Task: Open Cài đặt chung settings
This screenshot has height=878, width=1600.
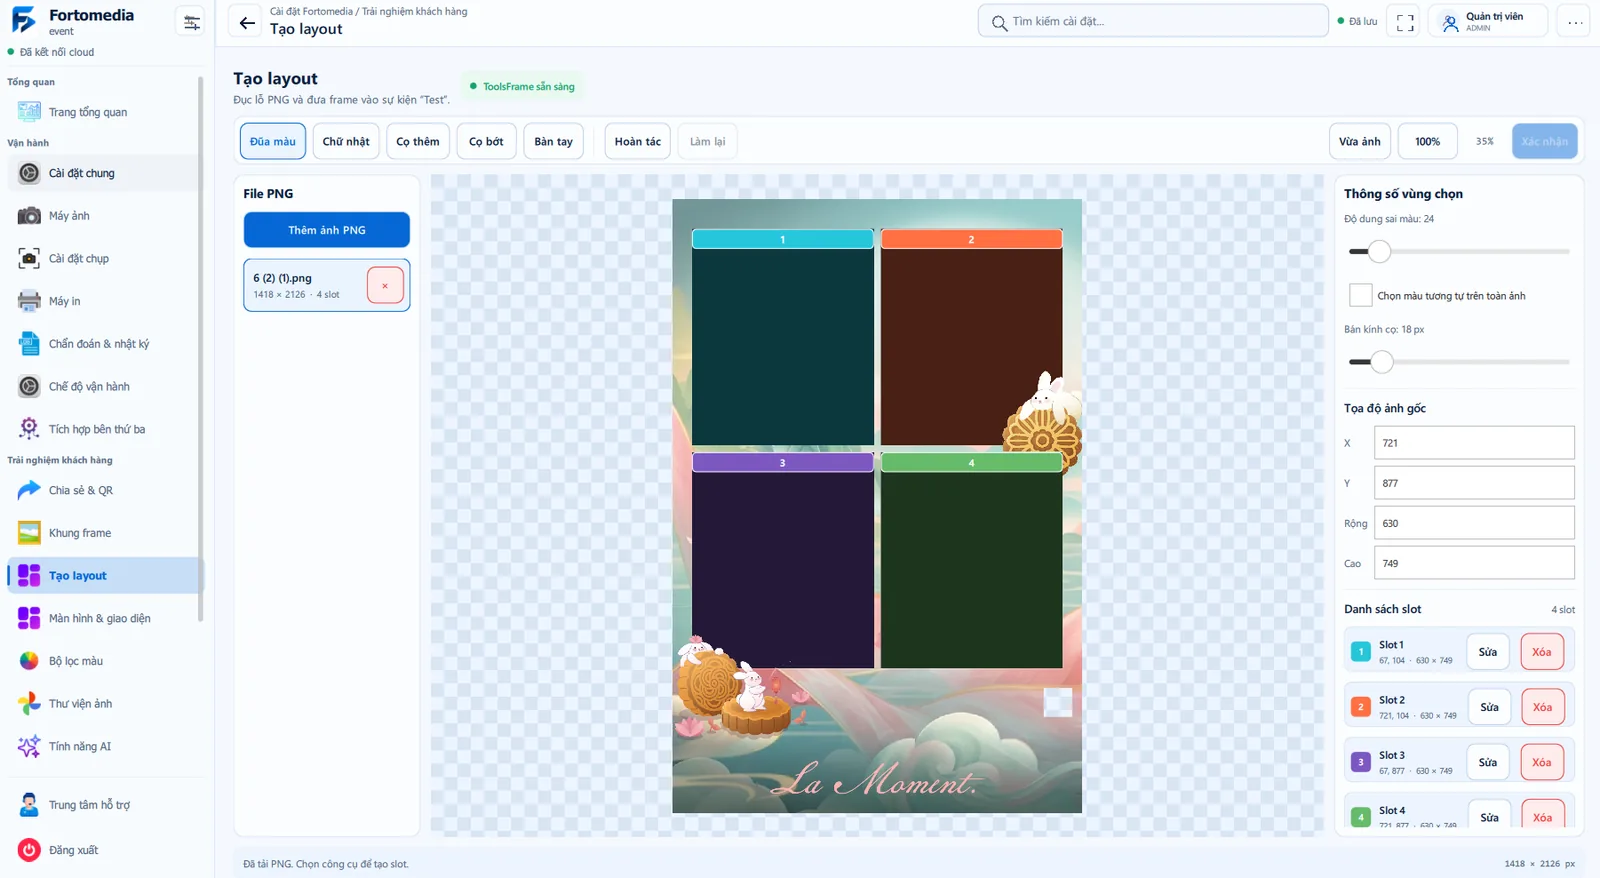Action: 104,173
